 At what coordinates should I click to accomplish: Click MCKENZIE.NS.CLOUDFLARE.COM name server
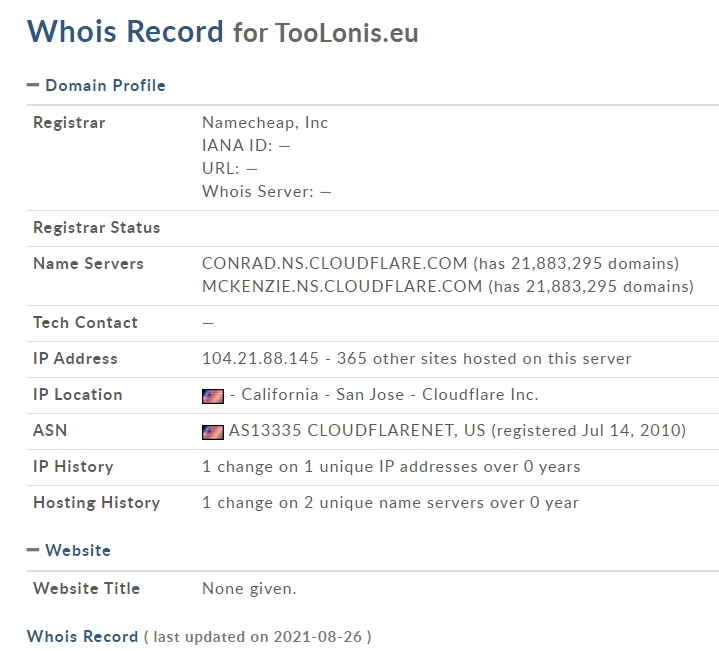coord(342,286)
